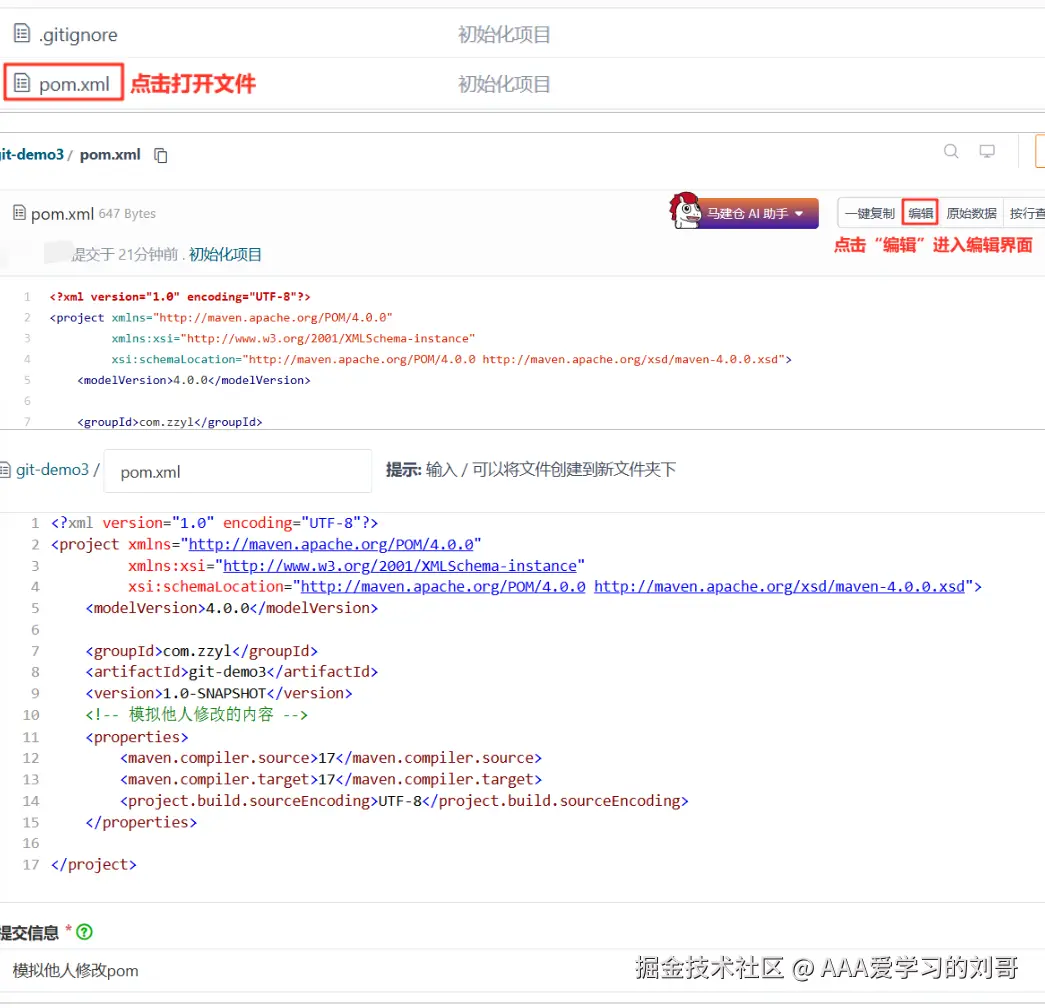Click the maven.compiler.target line in editor
The image size is (1045, 1008).
(331, 779)
